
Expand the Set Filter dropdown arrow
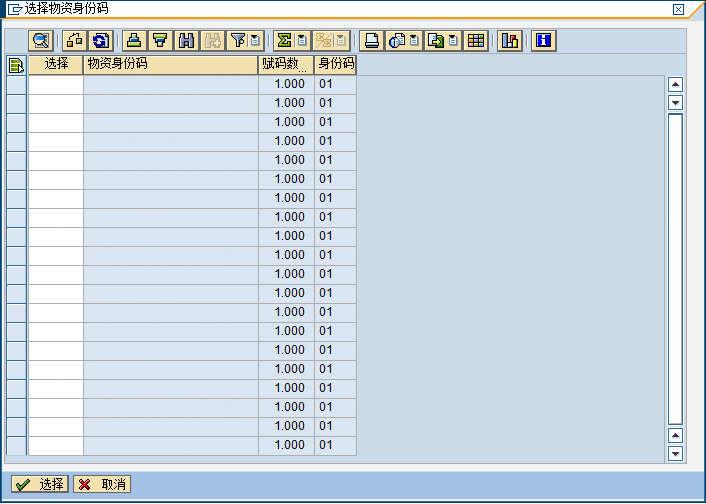[255, 41]
